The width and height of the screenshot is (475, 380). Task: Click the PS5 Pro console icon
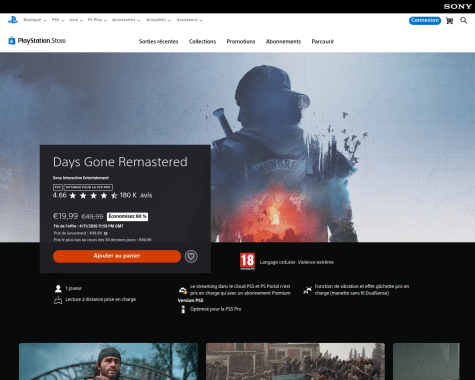[183, 309]
